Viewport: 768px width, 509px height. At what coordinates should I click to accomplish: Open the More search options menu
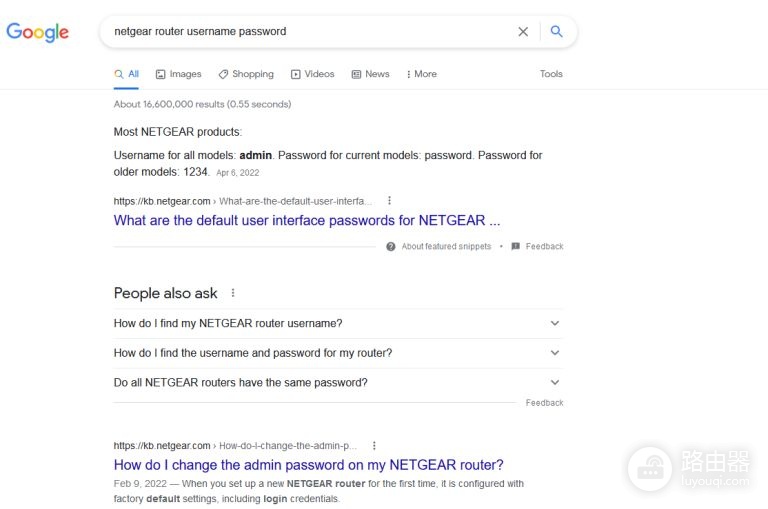point(421,74)
